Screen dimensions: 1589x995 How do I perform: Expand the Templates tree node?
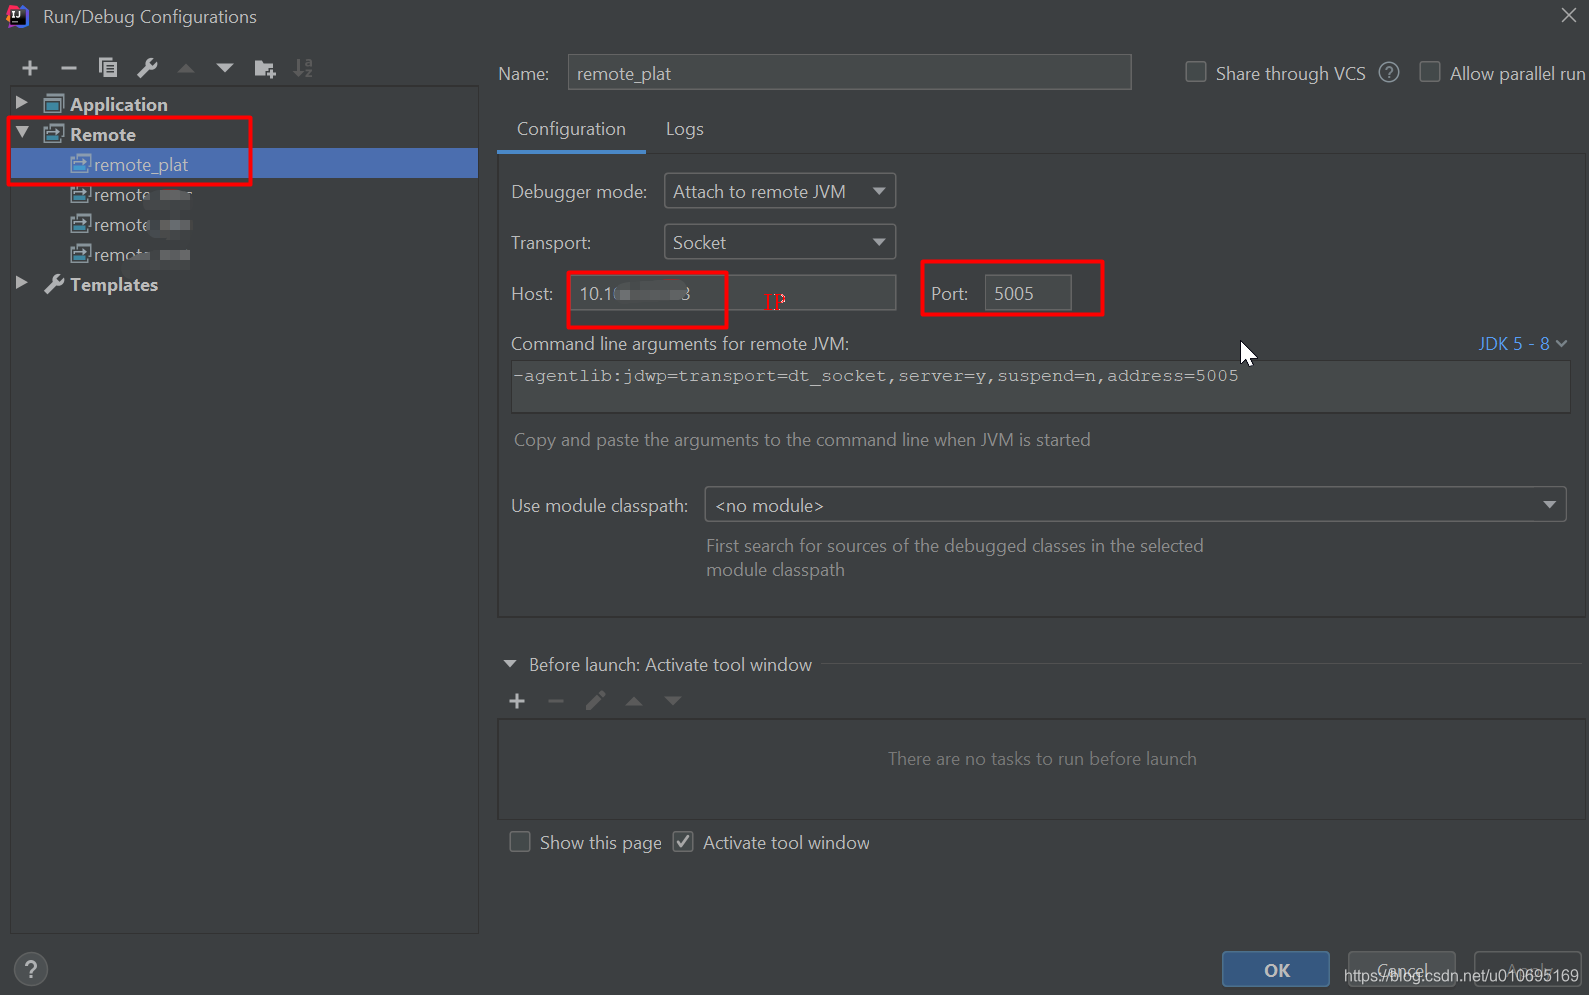pos(21,283)
